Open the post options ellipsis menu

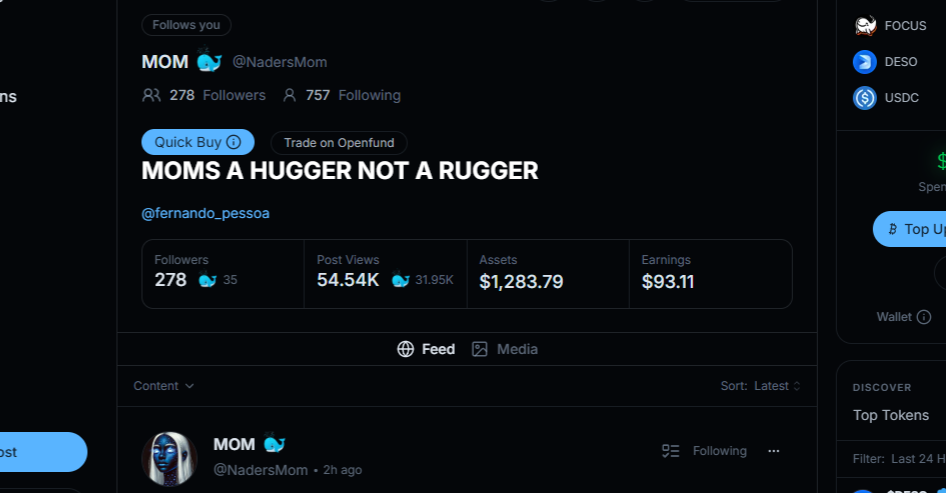(773, 451)
